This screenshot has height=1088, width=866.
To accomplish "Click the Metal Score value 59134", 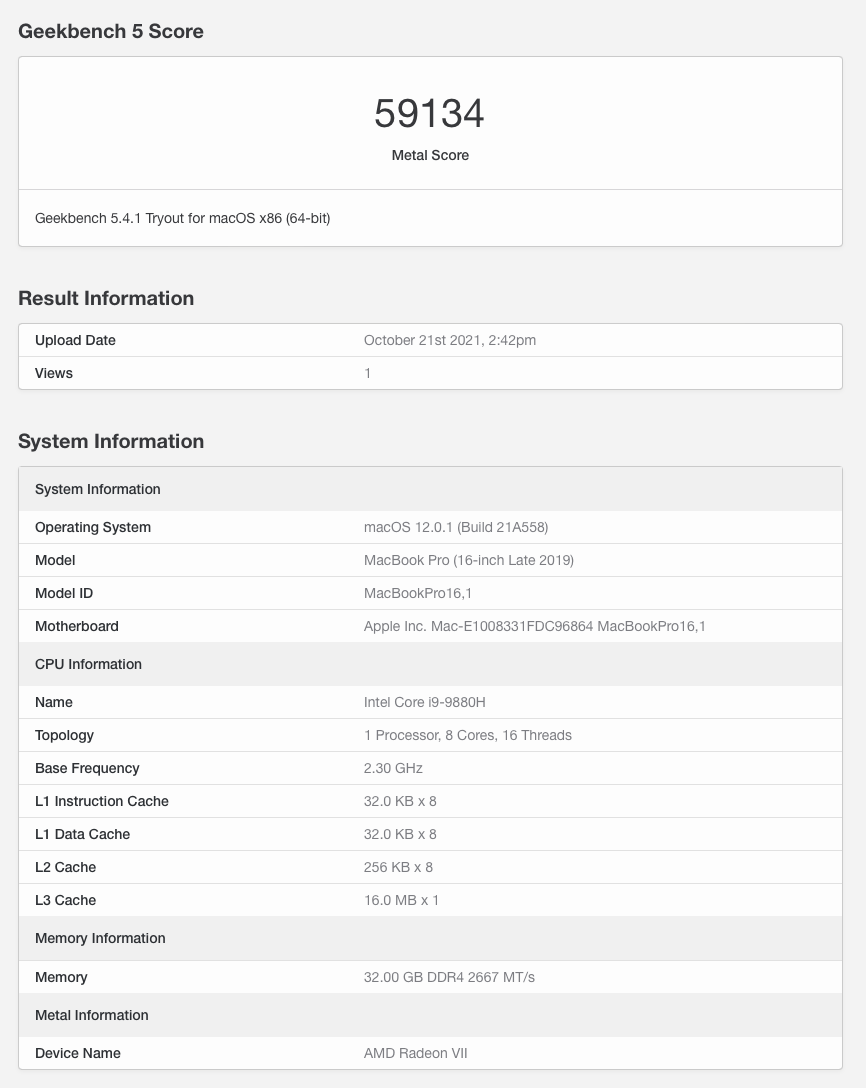I will click(x=429, y=113).
